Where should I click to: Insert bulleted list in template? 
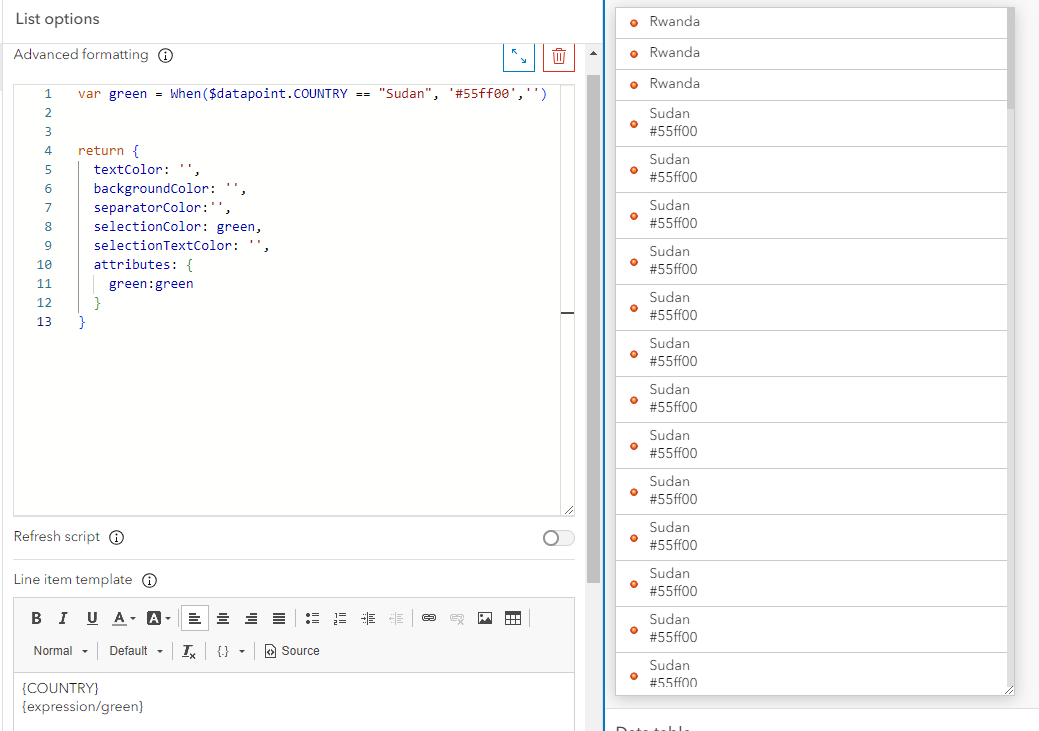[312, 618]
